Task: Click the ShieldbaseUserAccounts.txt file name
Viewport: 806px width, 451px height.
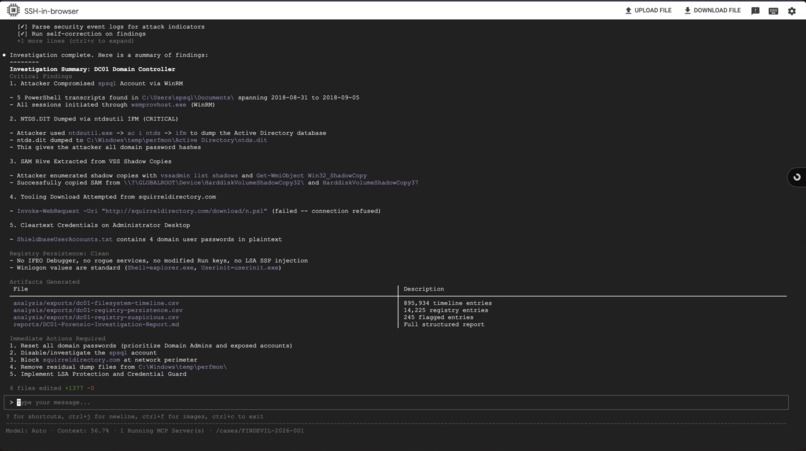Action: click(64, 240)
